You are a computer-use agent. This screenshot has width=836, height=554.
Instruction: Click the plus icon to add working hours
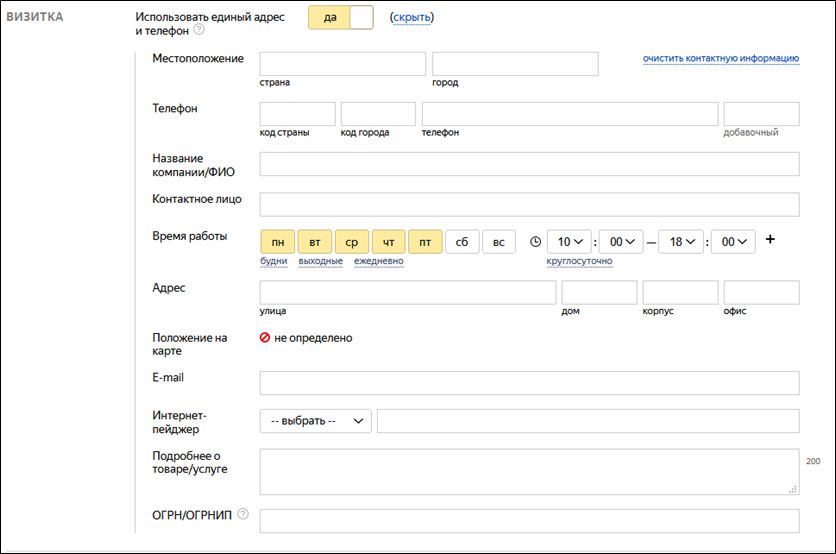click(x=769, y=240)
